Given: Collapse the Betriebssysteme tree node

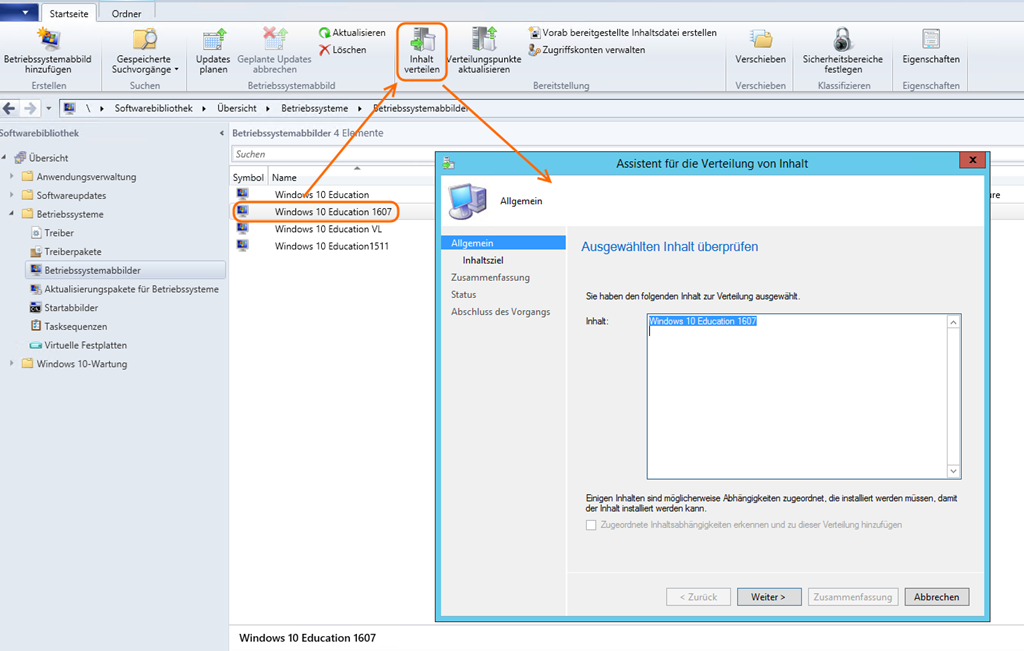Looking at the screenshot, I should coord(13,214).
